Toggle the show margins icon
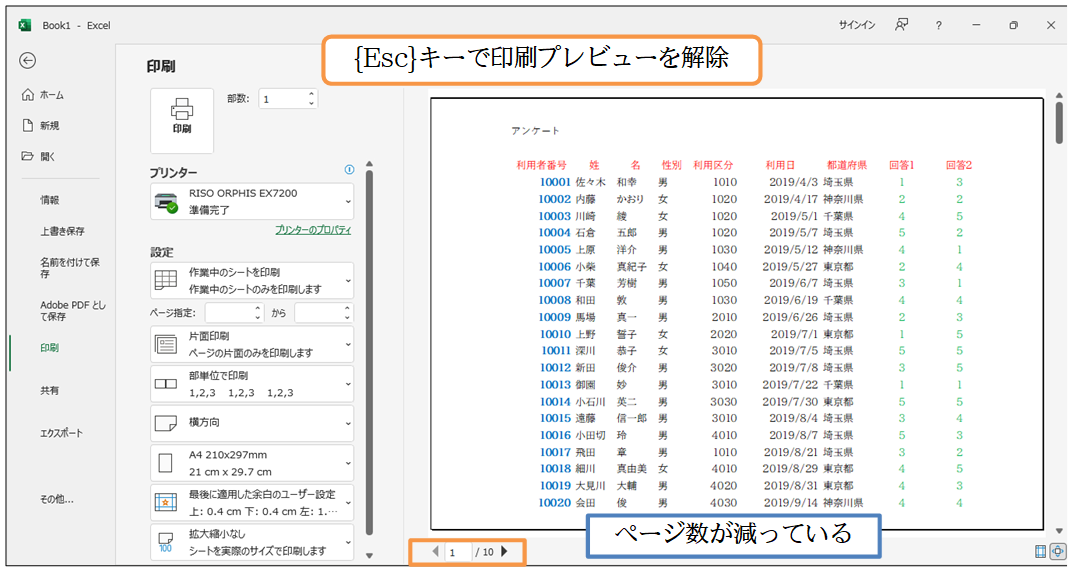 (x=1040, y=551)
